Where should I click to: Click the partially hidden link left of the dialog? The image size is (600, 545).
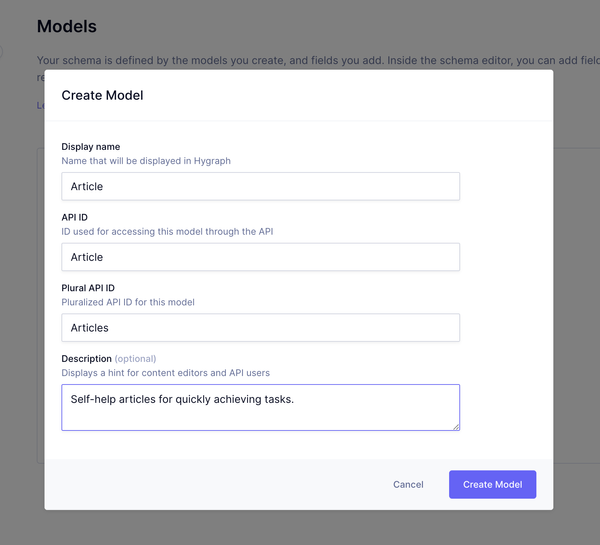click(x=41, y=105)
